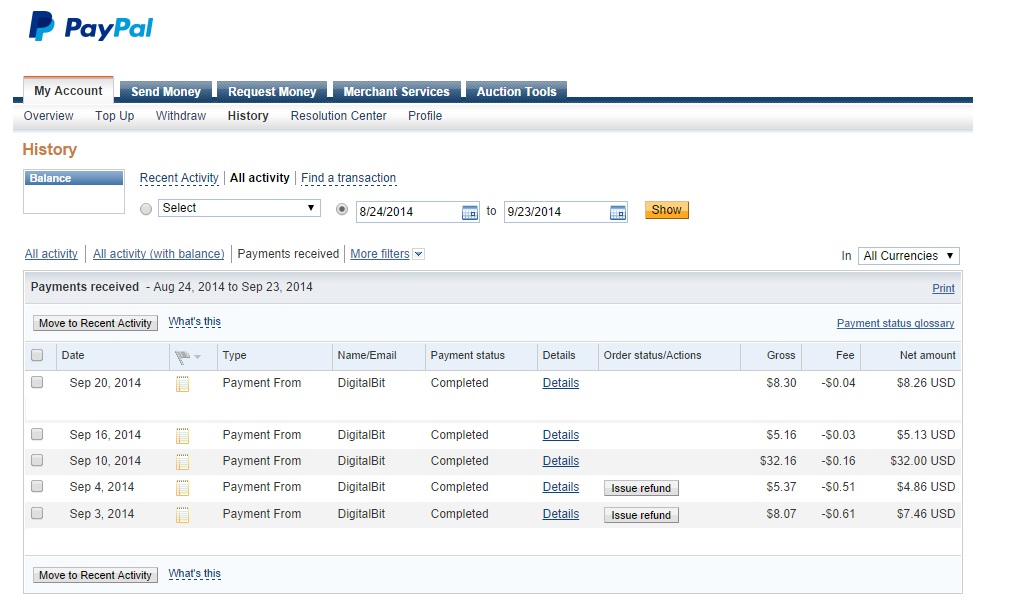The width and height of the screenshot is (1023, 610).
Task: Go to History submenu
Action: pyautogui.click(x=248, y=115)
